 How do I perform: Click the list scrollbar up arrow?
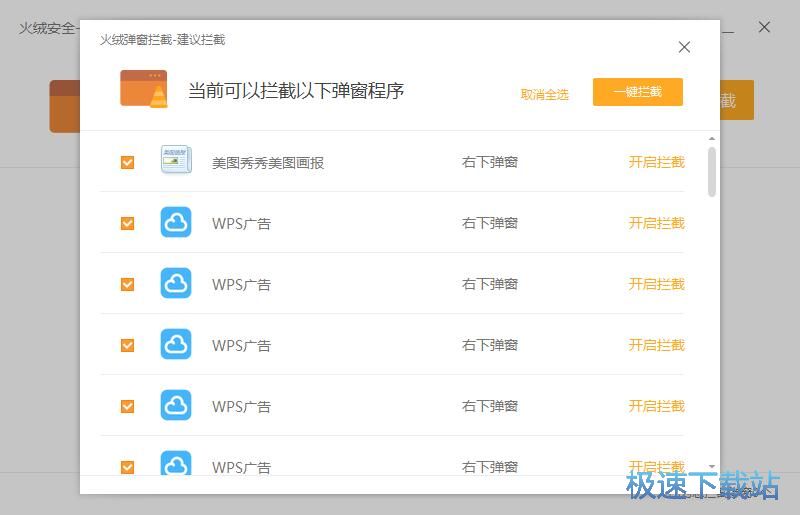pos(712,139)
